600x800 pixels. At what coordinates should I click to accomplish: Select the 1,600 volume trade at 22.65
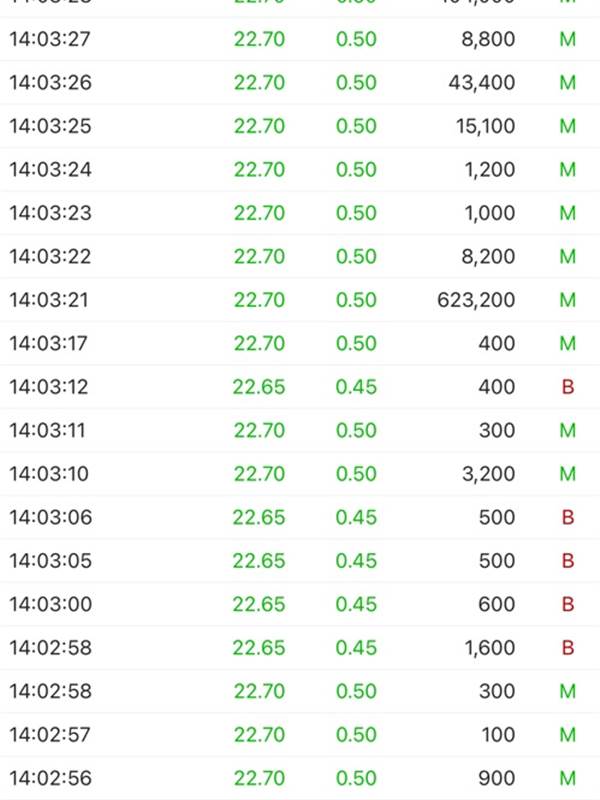point(489,648)
